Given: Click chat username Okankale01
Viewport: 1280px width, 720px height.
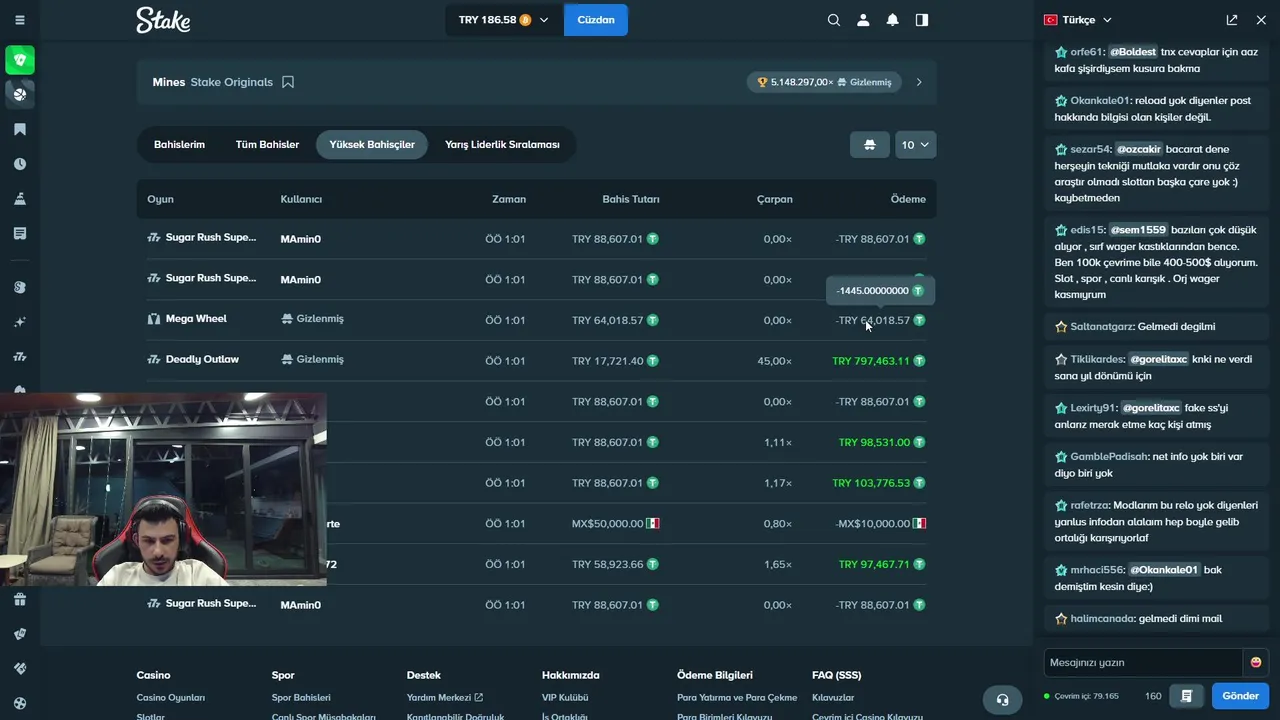Looking at the screenshot, I should coord(1100,100).
